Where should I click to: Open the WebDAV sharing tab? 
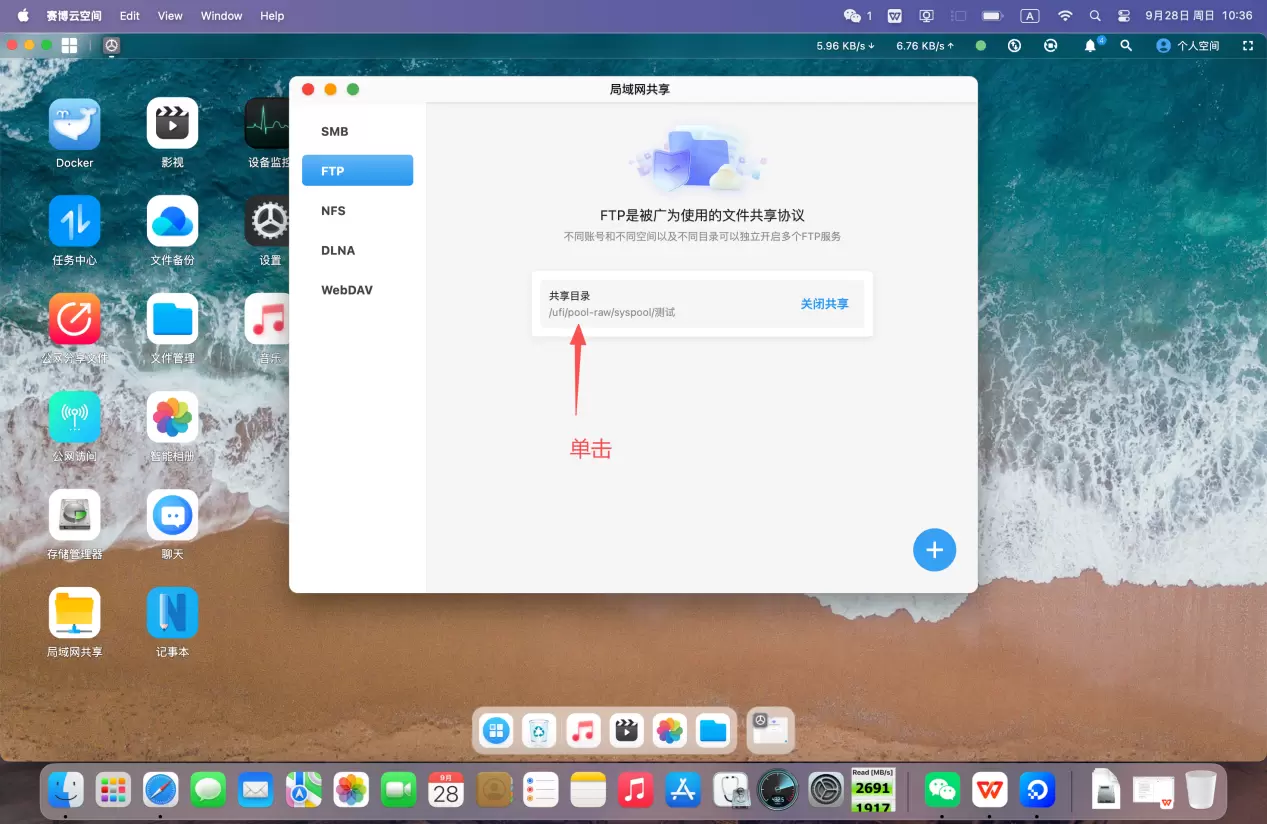[x=347, y=290]
